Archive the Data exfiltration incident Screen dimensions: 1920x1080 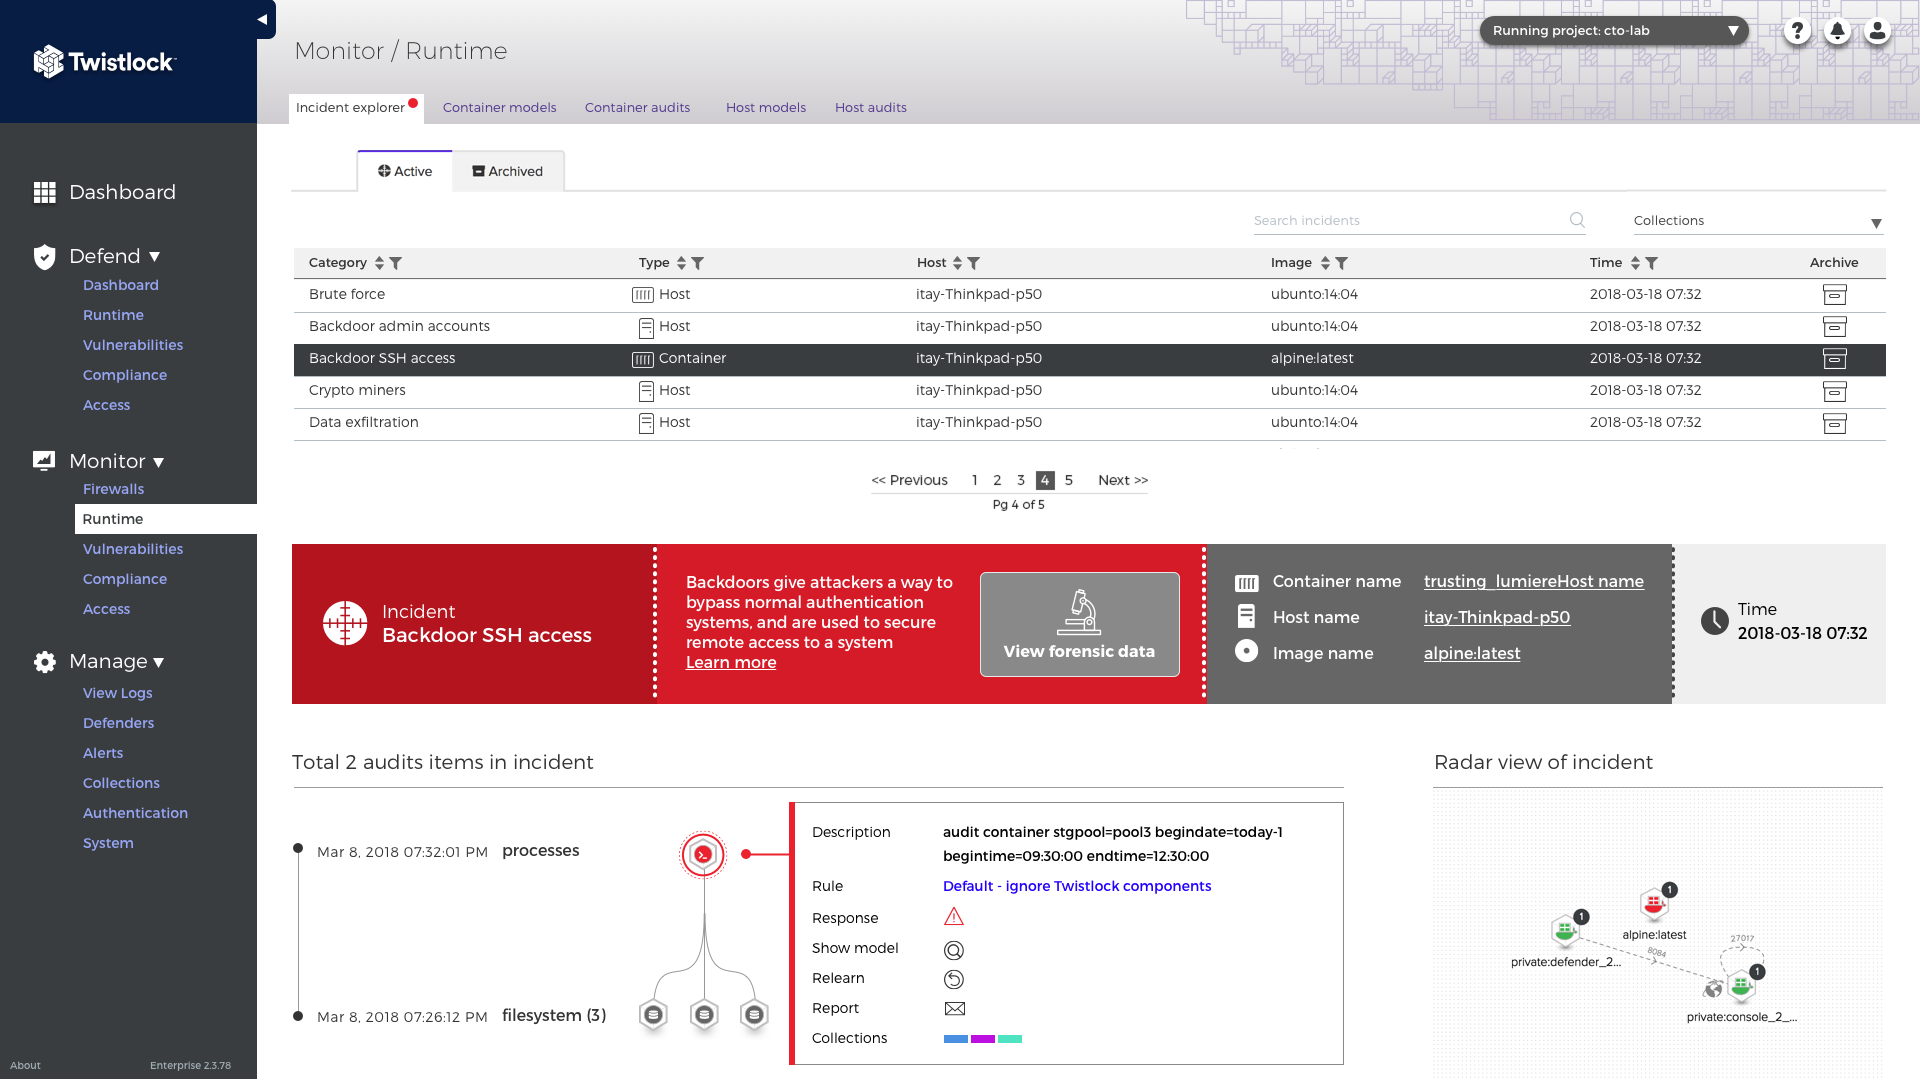point(1834,422)
